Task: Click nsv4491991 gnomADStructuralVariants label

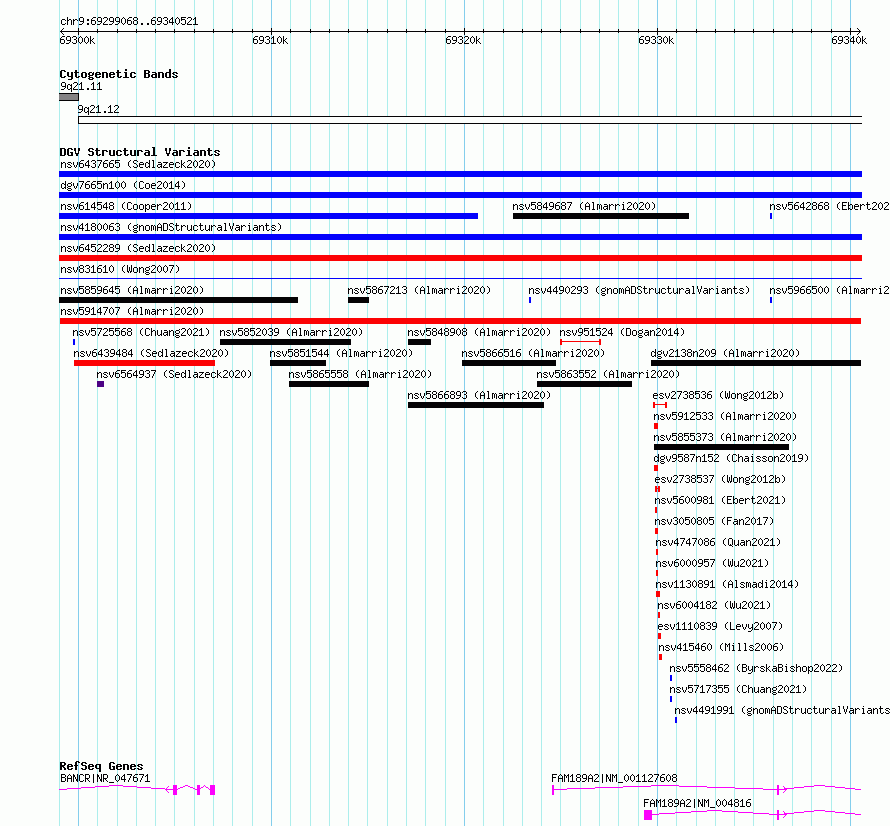Action: tap(782, 710)
